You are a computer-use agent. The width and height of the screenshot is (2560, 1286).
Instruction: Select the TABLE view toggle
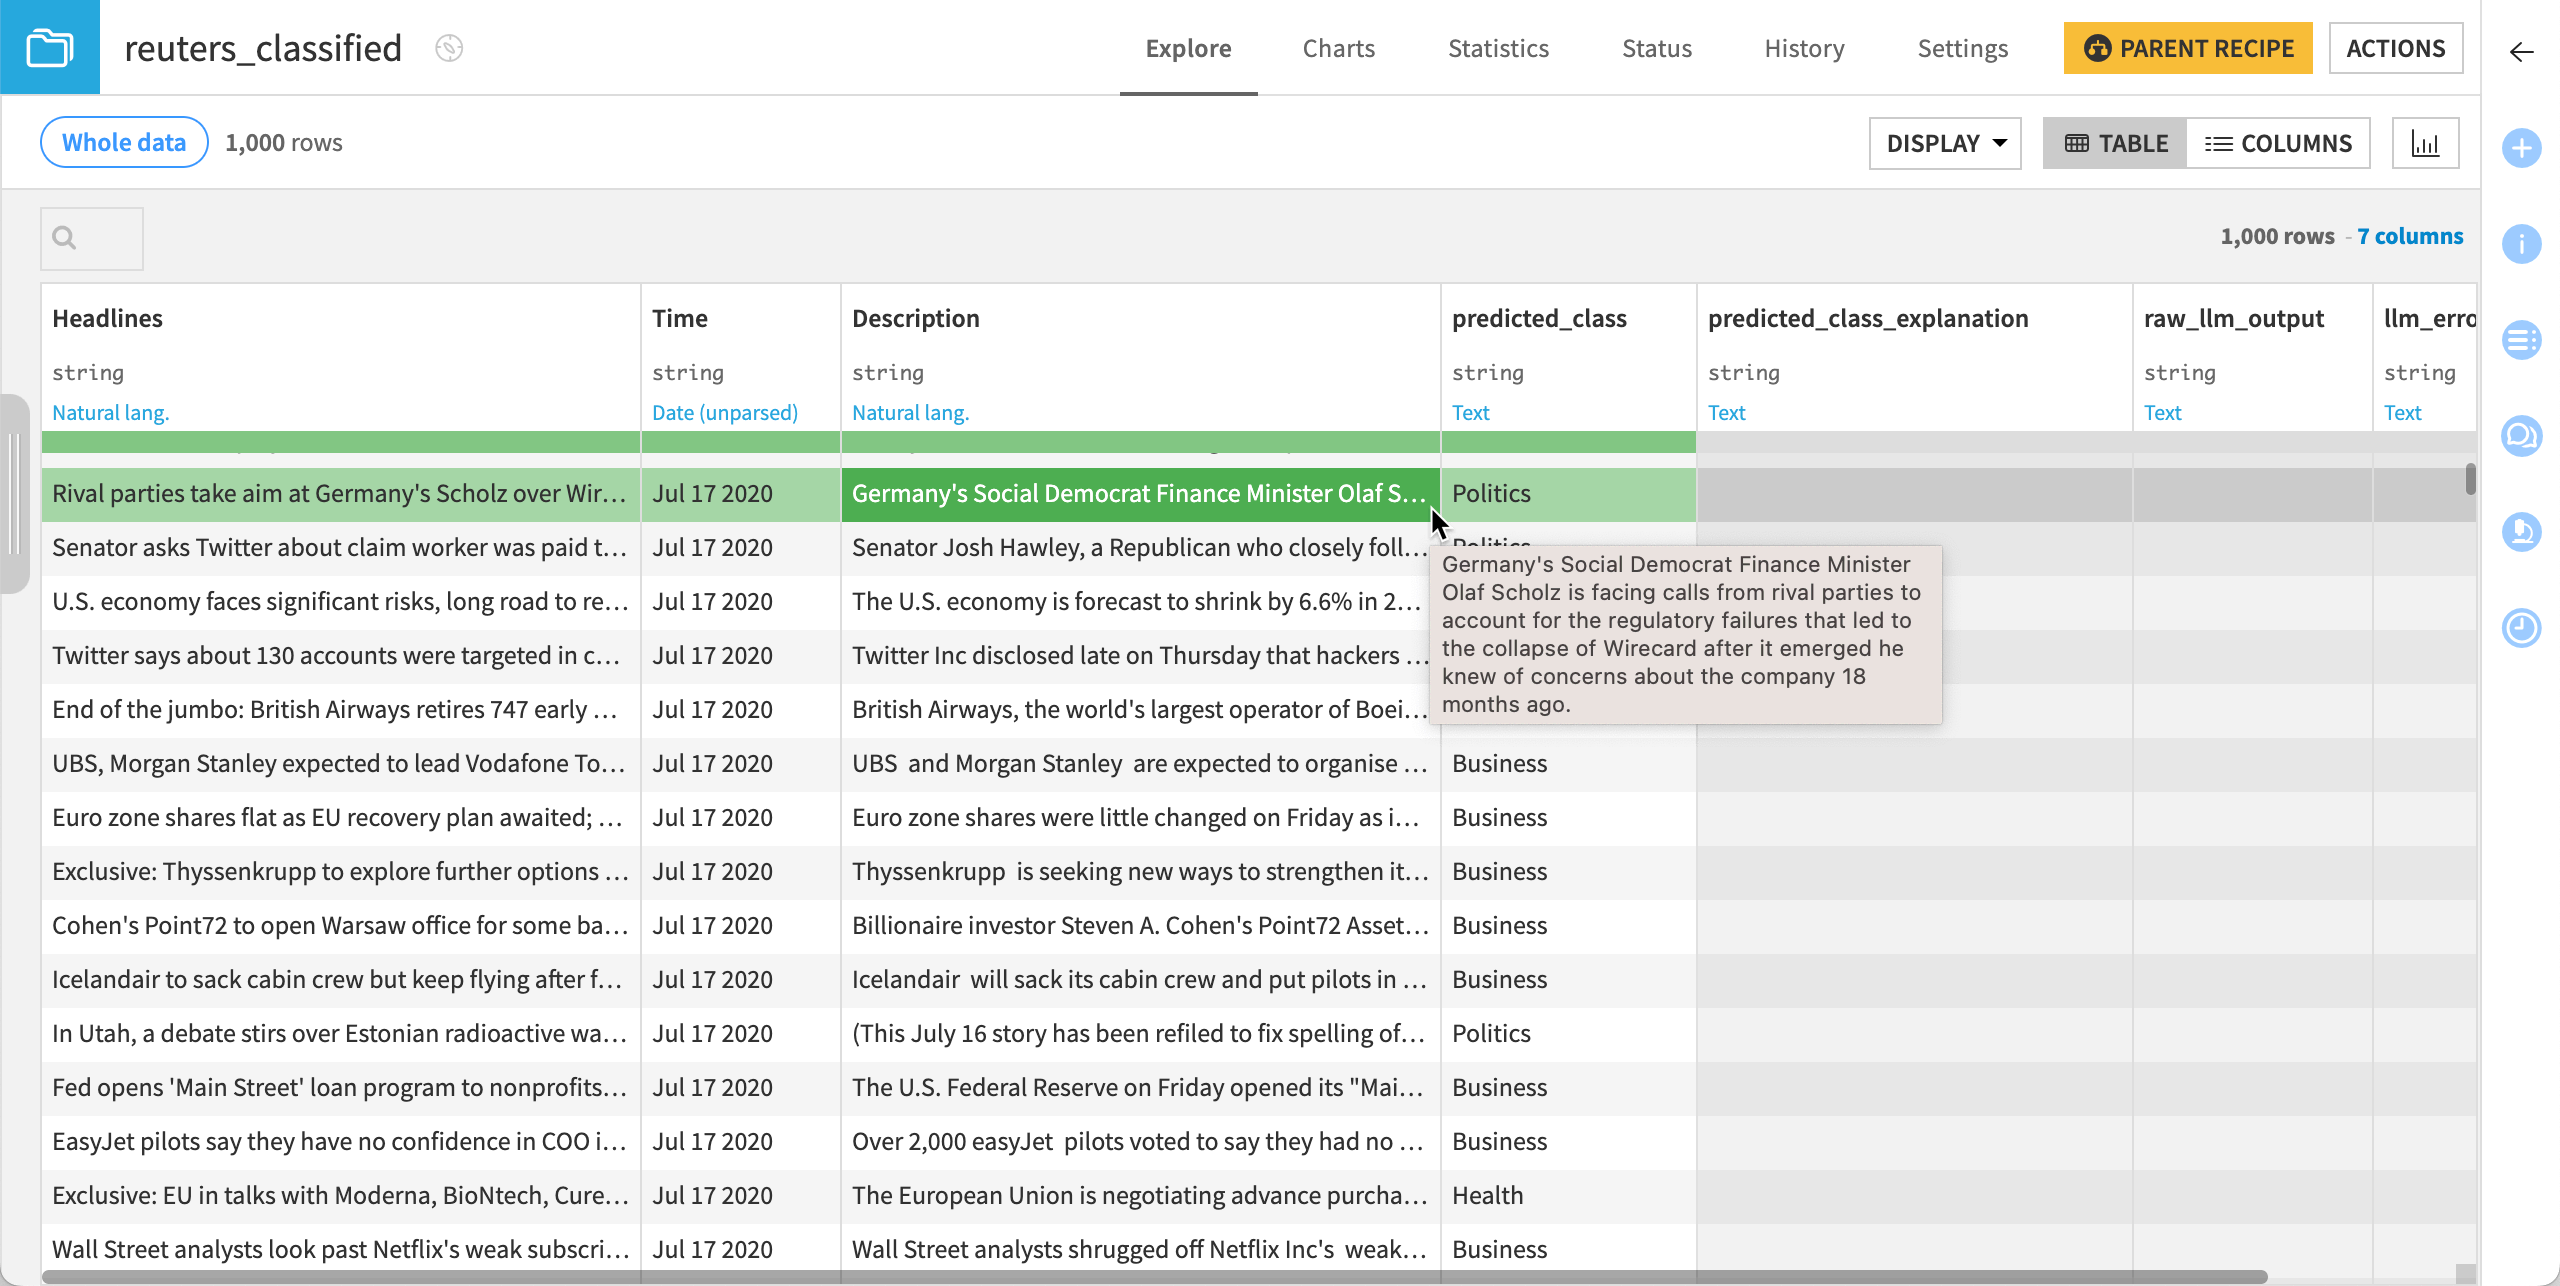(x=2115, y=143)
